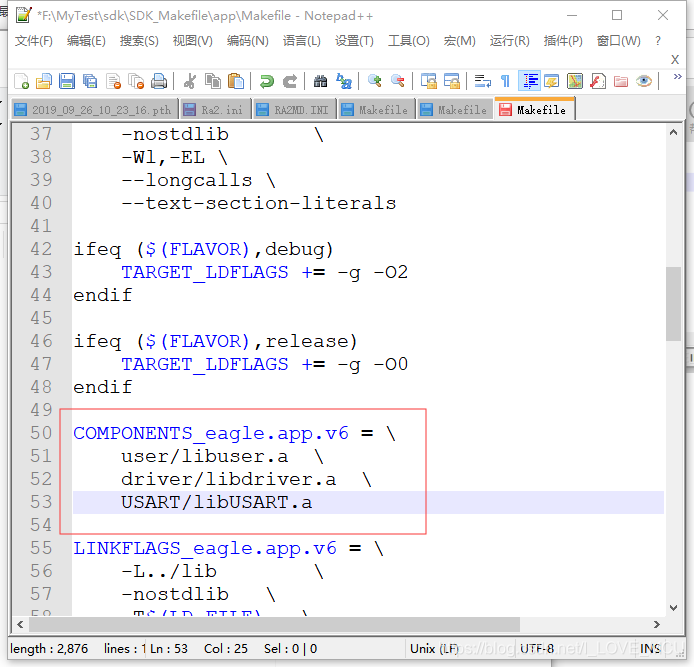
Task: Redo edit with the Redo arrow icon
Action: 289,81
